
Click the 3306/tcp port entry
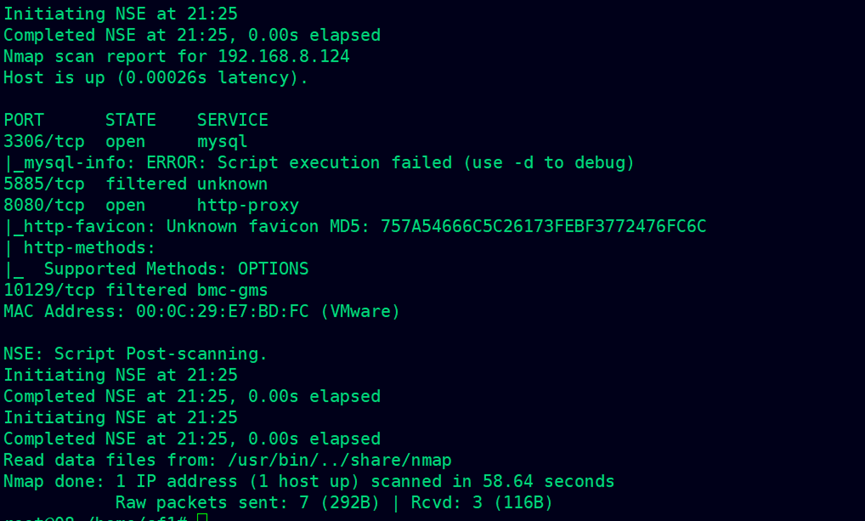(x=44, y=142)
